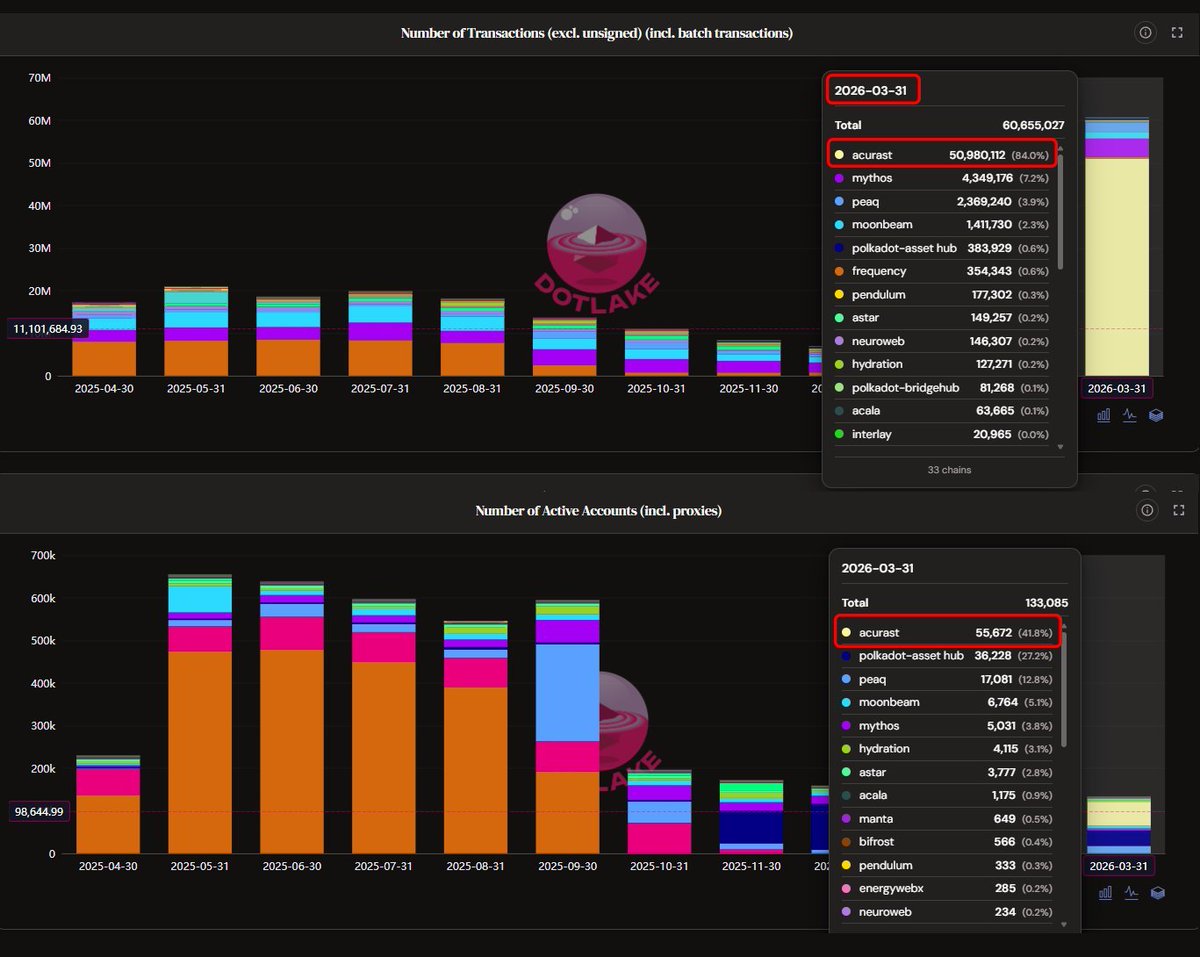Click 2025-11-30 bar in Active Accounts chart

[751, 817]
